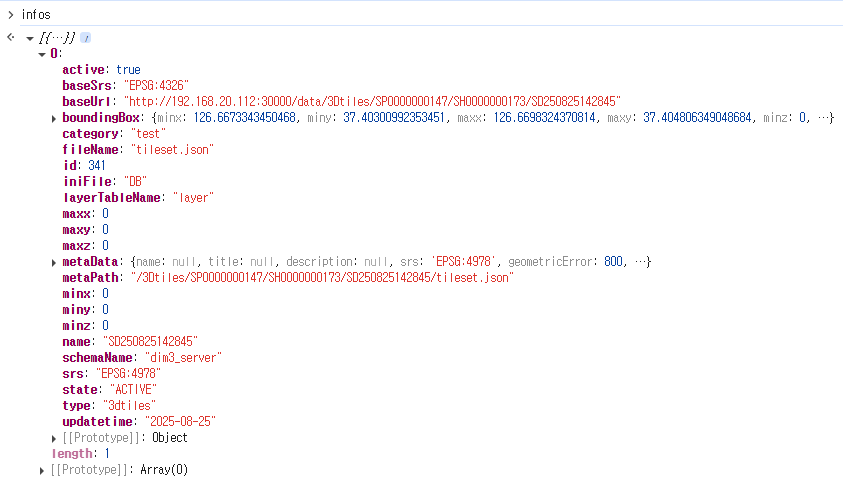Click the maxy: 0 property row
The width and height of the screenshot is (843, 484).
pyautogui.click(x=85, y=230)
